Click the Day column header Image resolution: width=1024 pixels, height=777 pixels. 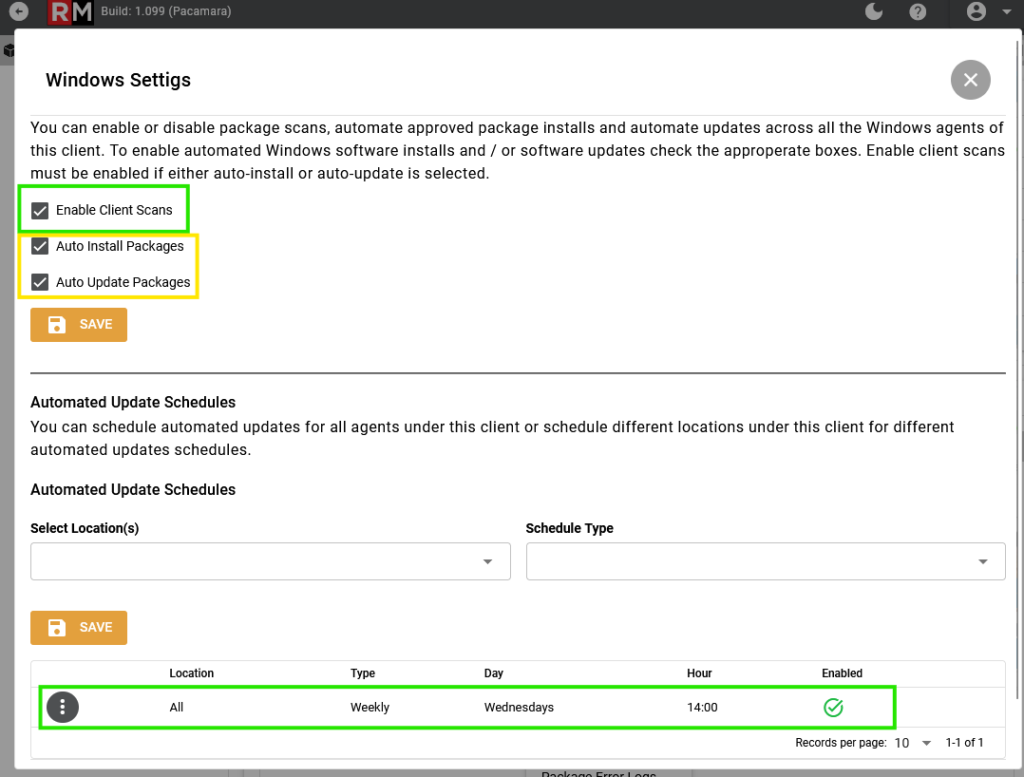pyautogui.click(x=494, y=673)
